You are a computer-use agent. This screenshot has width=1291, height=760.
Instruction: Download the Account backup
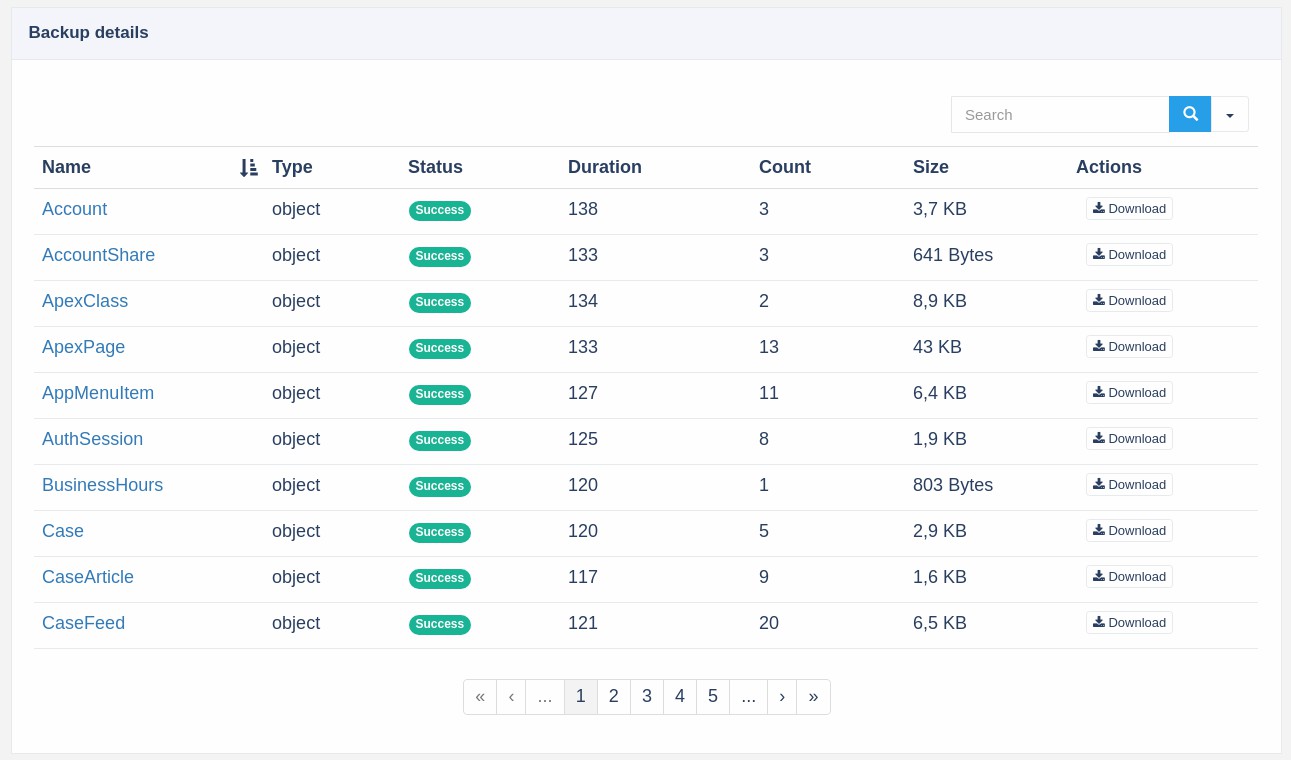coord(1129,208)
